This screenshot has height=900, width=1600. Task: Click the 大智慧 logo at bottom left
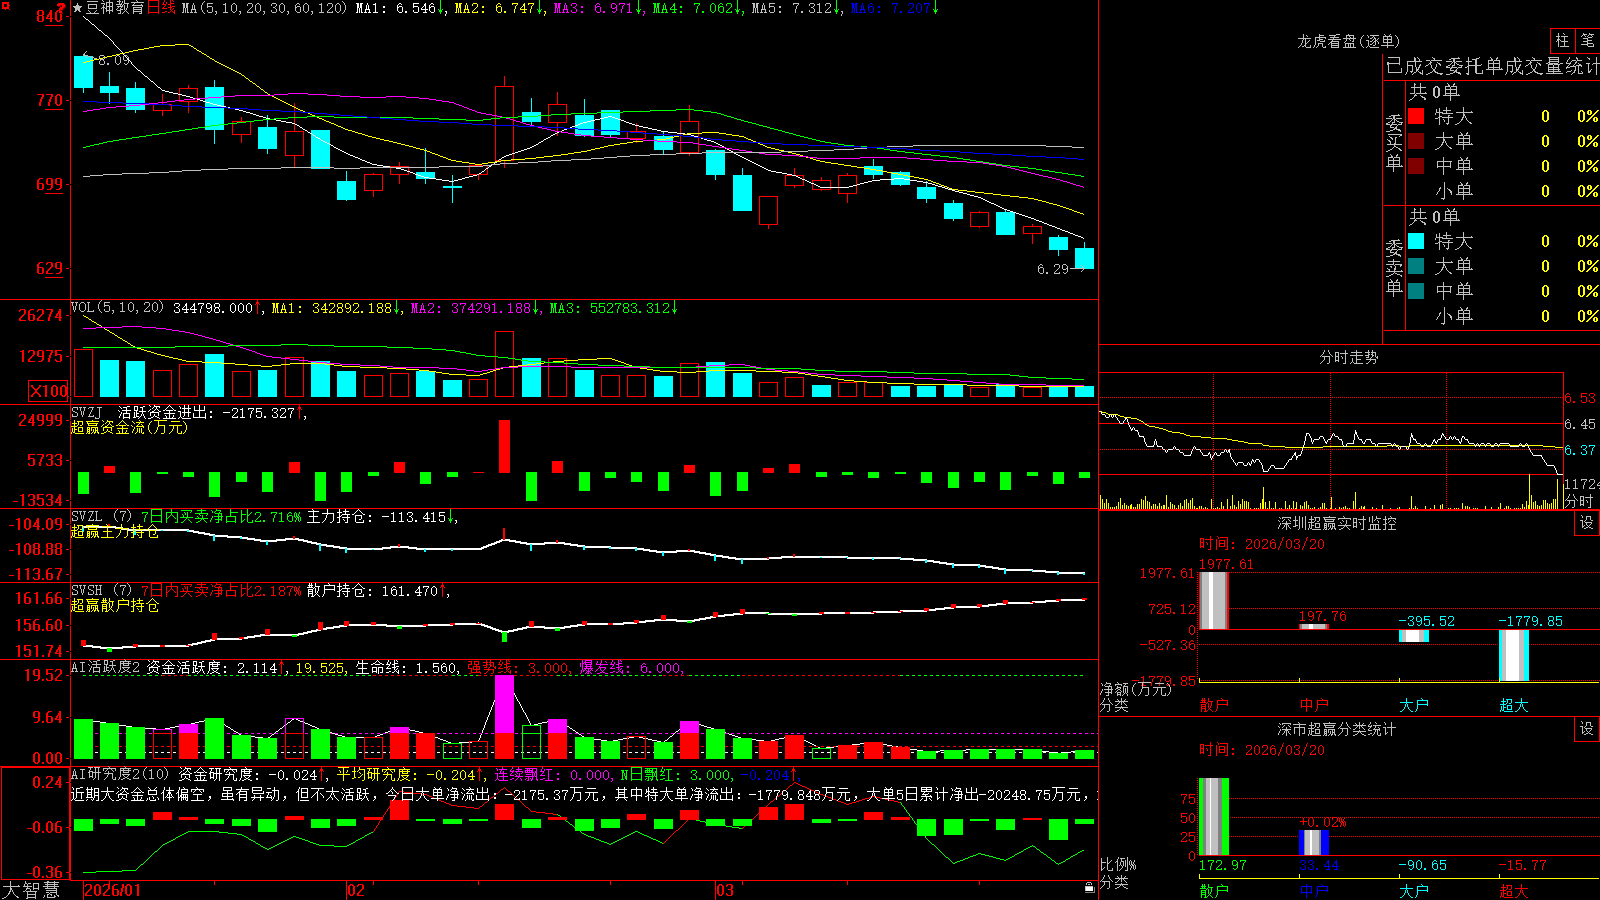pos(31,890)
